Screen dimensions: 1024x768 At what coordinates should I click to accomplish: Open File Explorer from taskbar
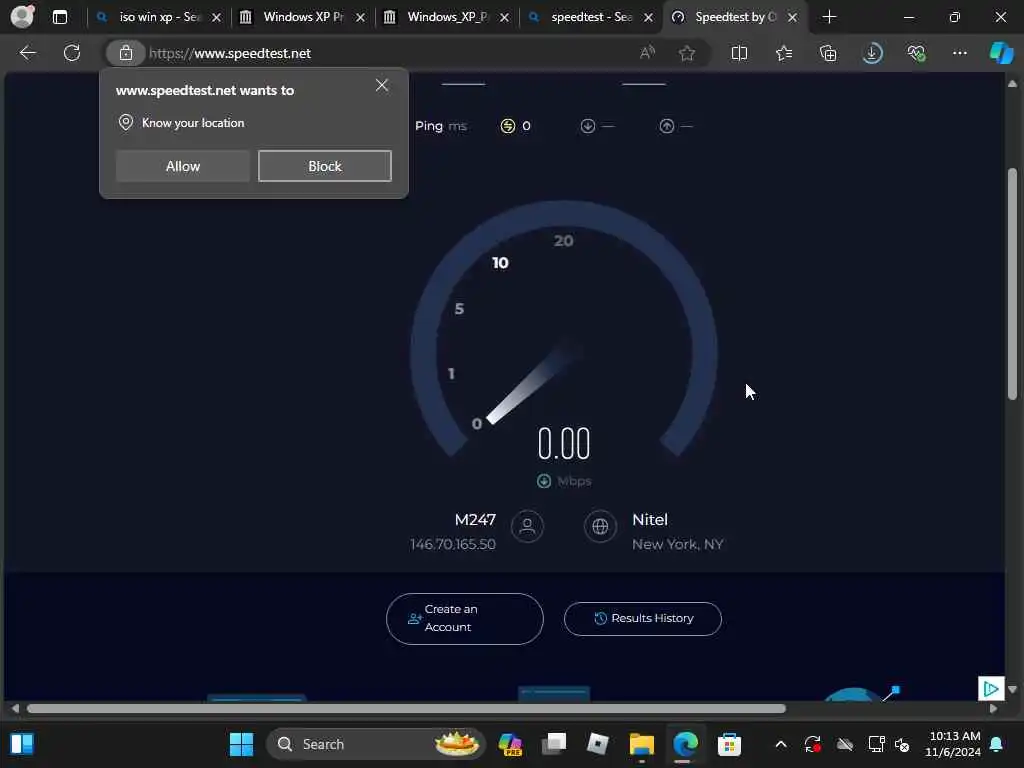[641, 744]
